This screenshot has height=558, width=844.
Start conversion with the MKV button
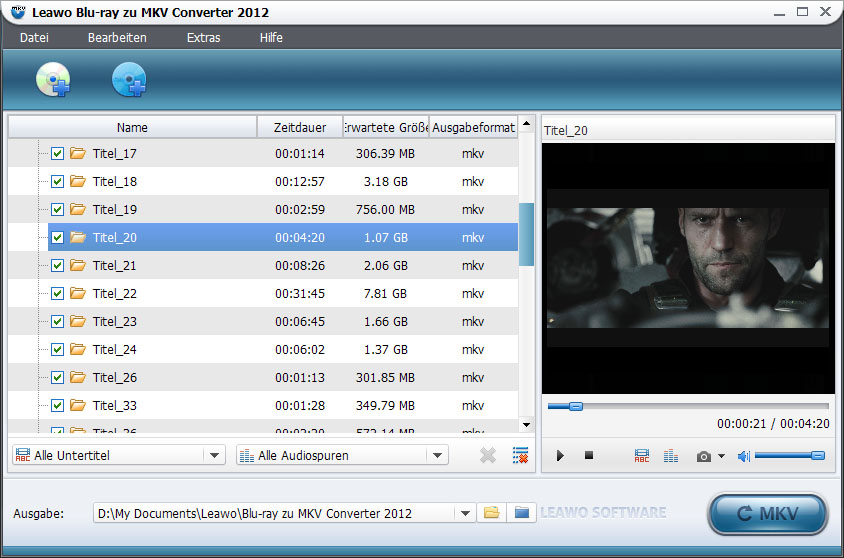(x=767, y=514)
